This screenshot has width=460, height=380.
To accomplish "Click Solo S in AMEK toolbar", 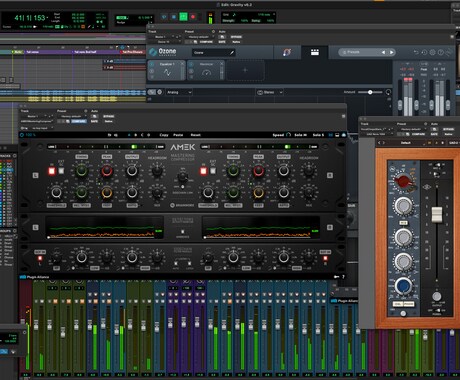I will tap(318, 135).
